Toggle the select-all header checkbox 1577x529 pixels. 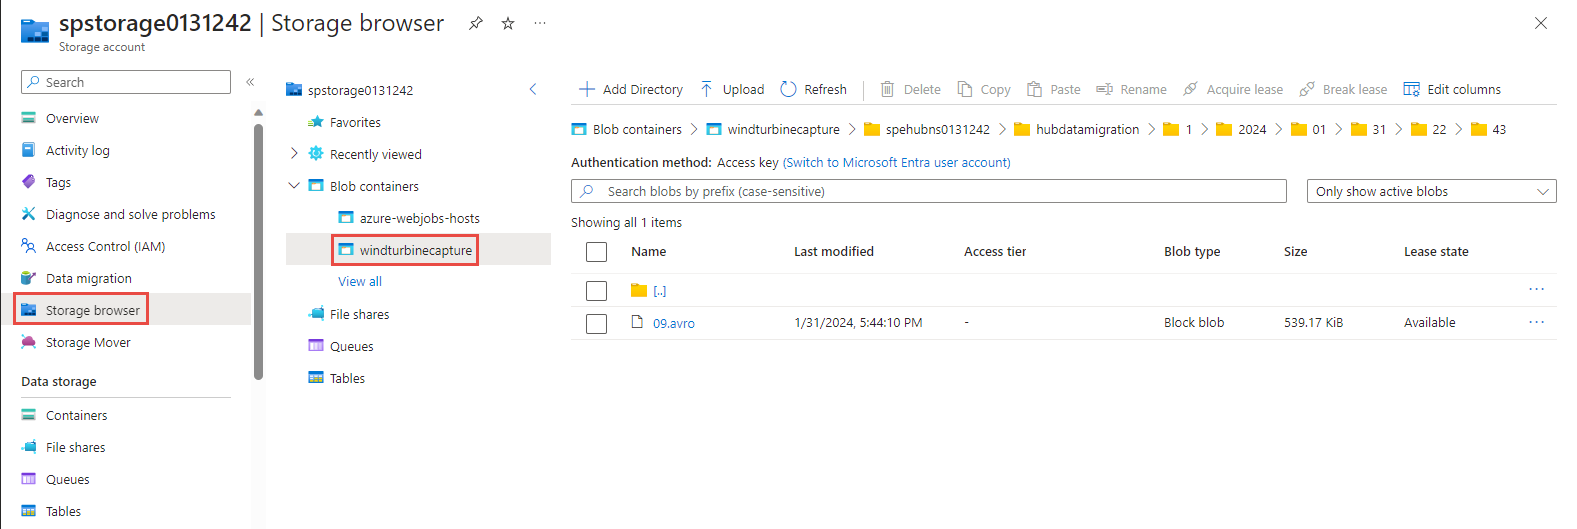pos(597,252)
